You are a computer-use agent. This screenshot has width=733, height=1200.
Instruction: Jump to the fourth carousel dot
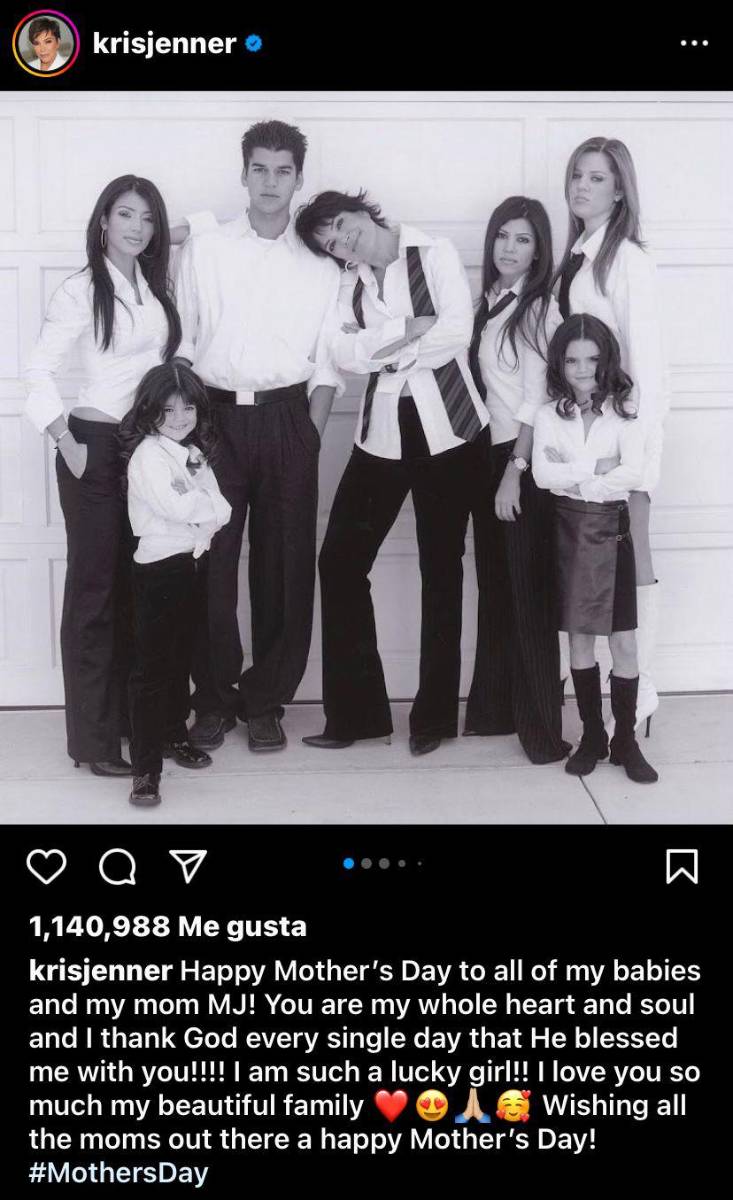(x=402, y=863)
